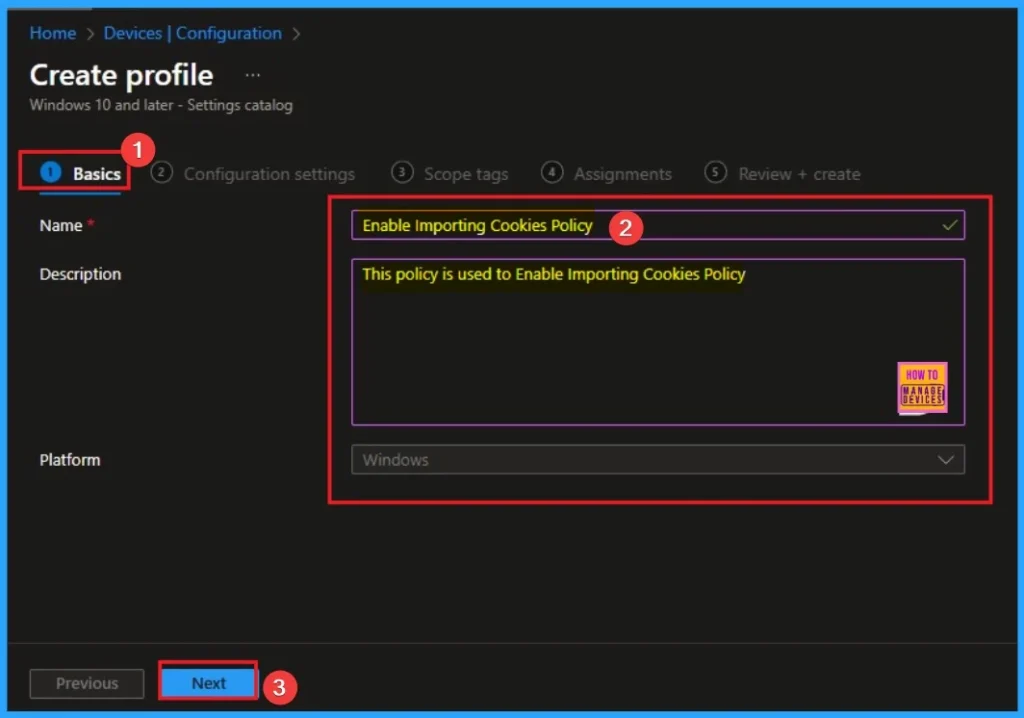This screenshot has height=718, width=1024.
Task: Go to the Assignments step
Action: (x=606, y=174)
